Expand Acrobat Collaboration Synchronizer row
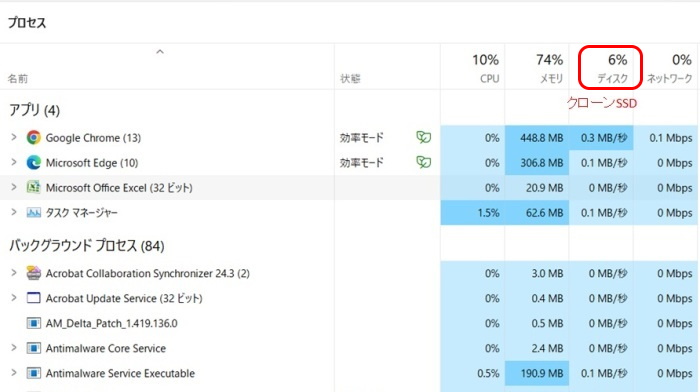Image resolution: width=700 pixels, height=392 pixels. [14, 273]
